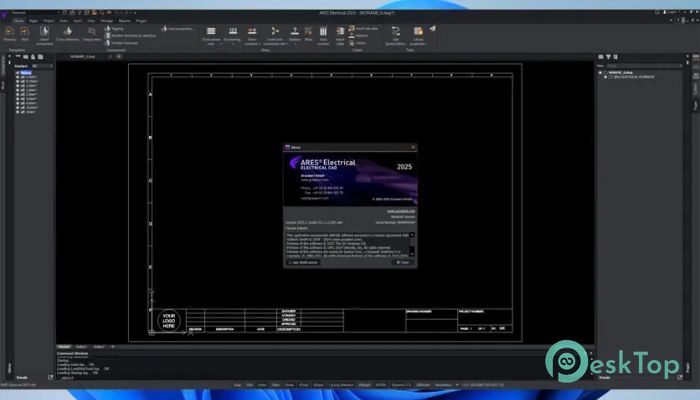Screen dimensions: 700x400
Task: Click the About dialog license text scrollbar
Action: [x=412, y=245]
